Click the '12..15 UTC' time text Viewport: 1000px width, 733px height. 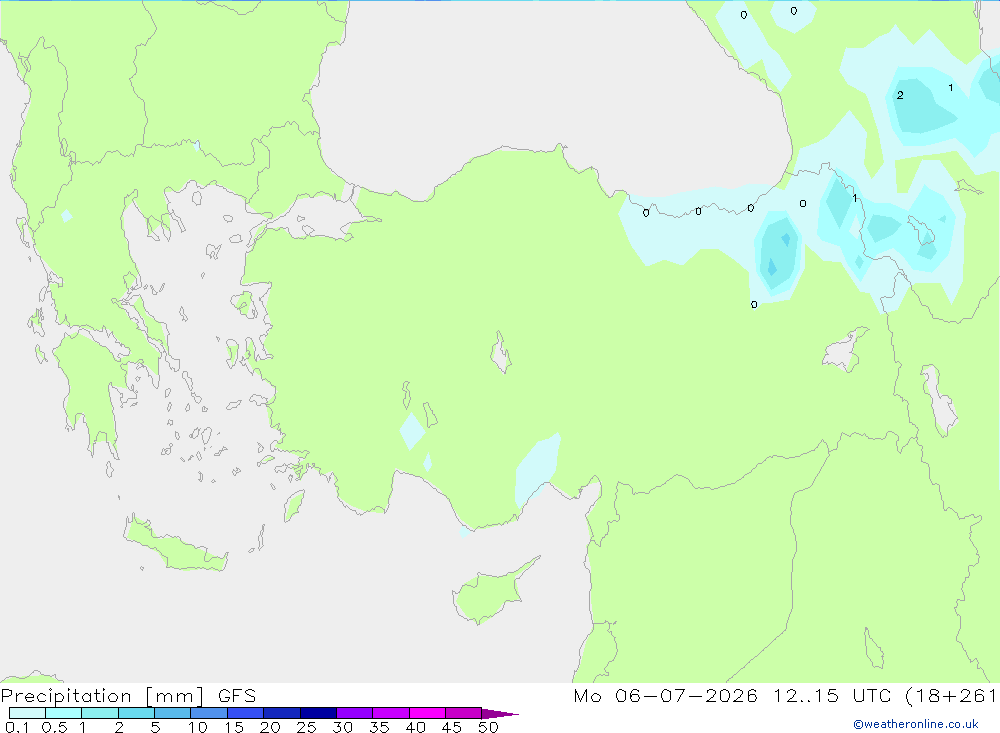(x=832, y=696)
